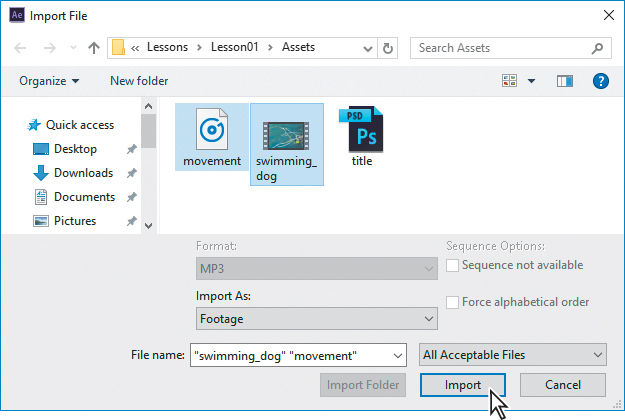Expand the Import As Footage dropdown
Image resolution: width=625 pixels, height=420 pixels.
[316, 319]
